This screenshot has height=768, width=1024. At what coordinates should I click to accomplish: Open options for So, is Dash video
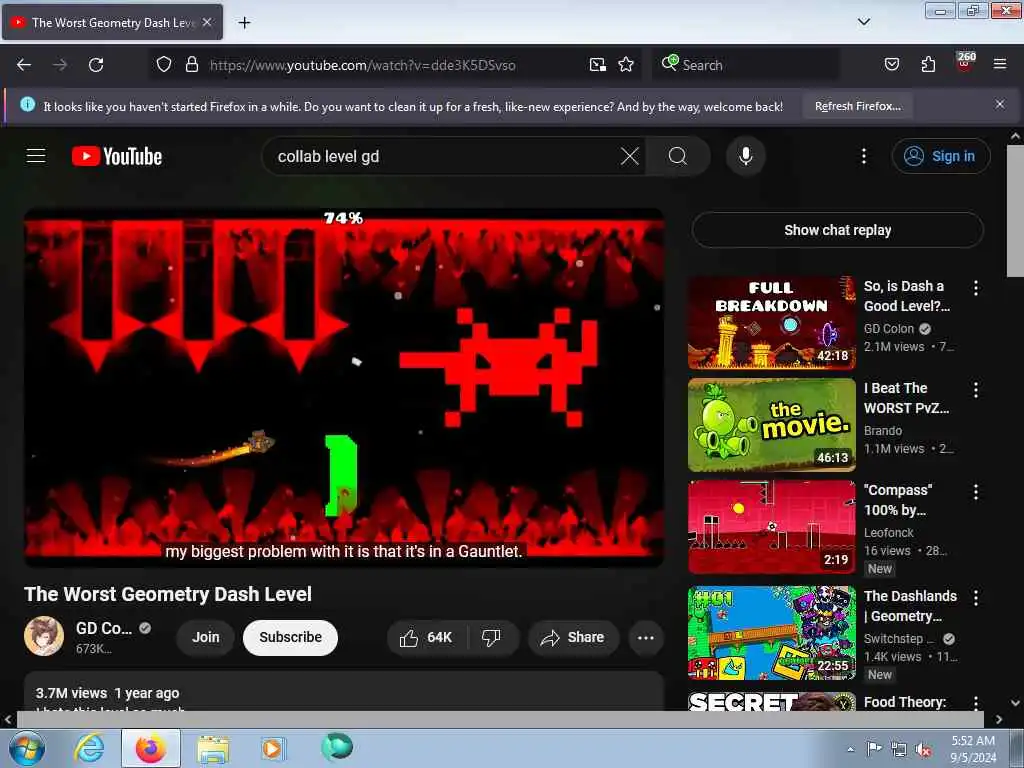[x=976, y=288]
